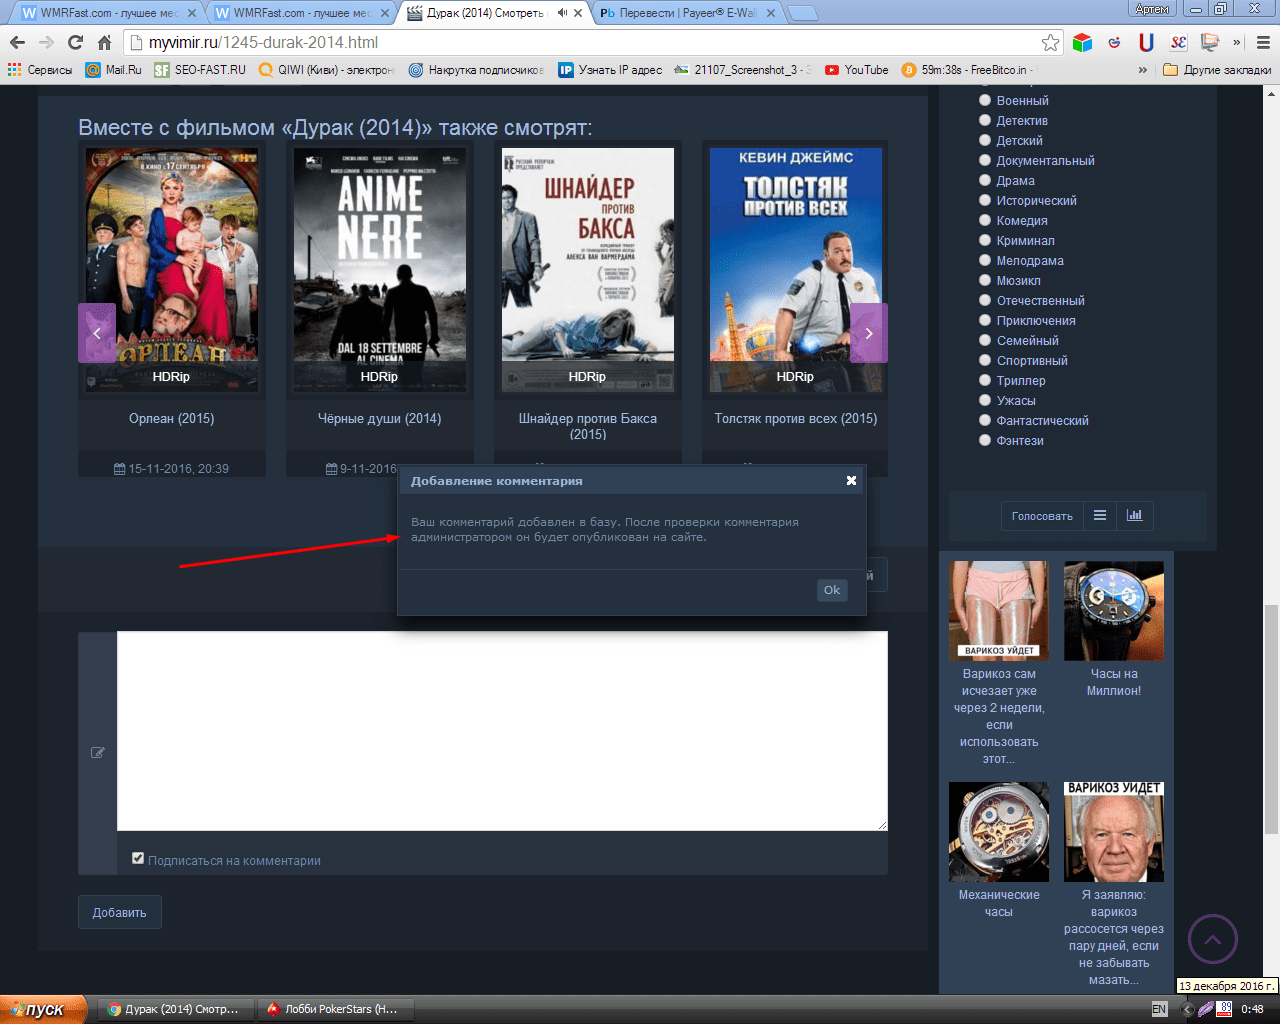Click system clock 0:48

(x=1252, y=1009)
